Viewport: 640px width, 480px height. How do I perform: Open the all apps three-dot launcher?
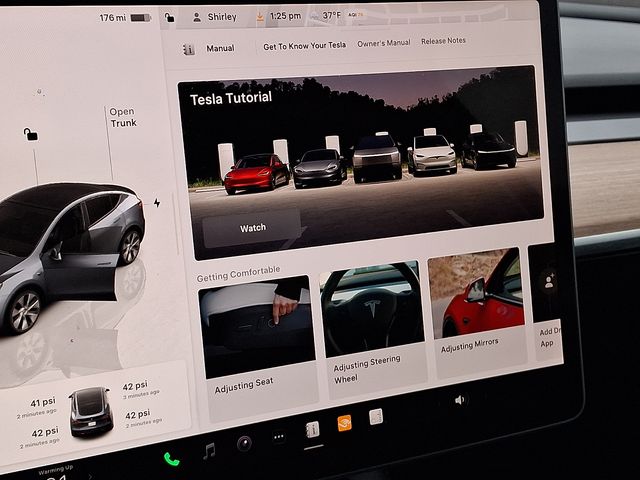279,436
